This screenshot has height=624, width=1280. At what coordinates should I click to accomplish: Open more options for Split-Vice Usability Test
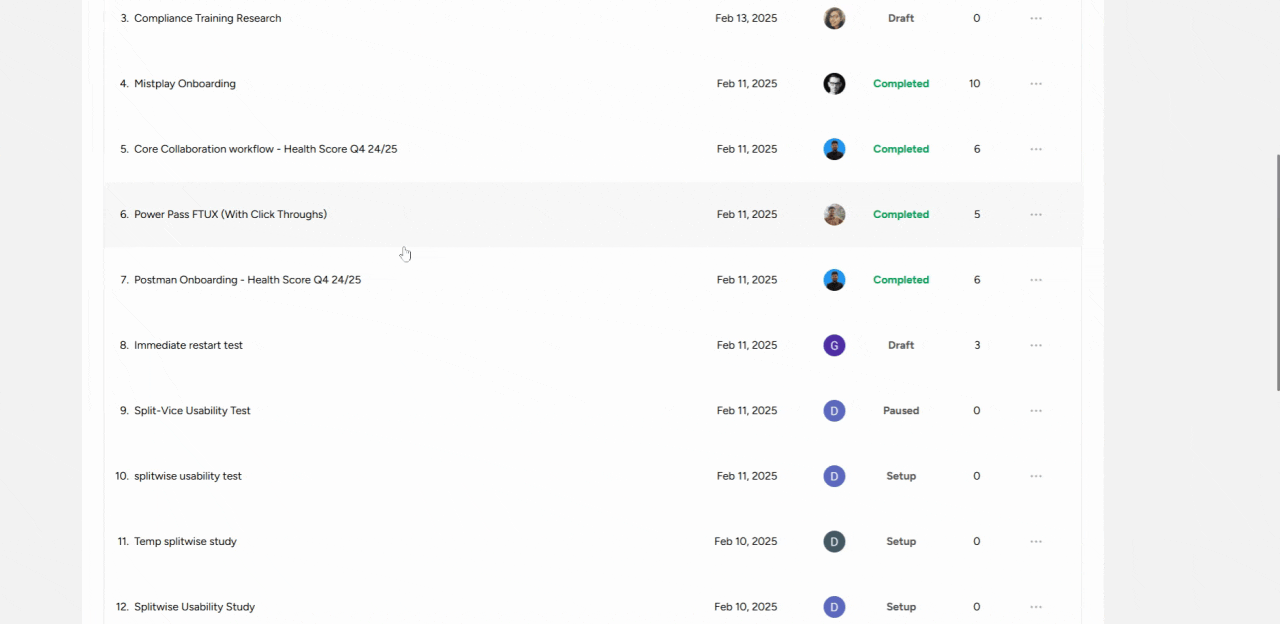(1036, 411)
